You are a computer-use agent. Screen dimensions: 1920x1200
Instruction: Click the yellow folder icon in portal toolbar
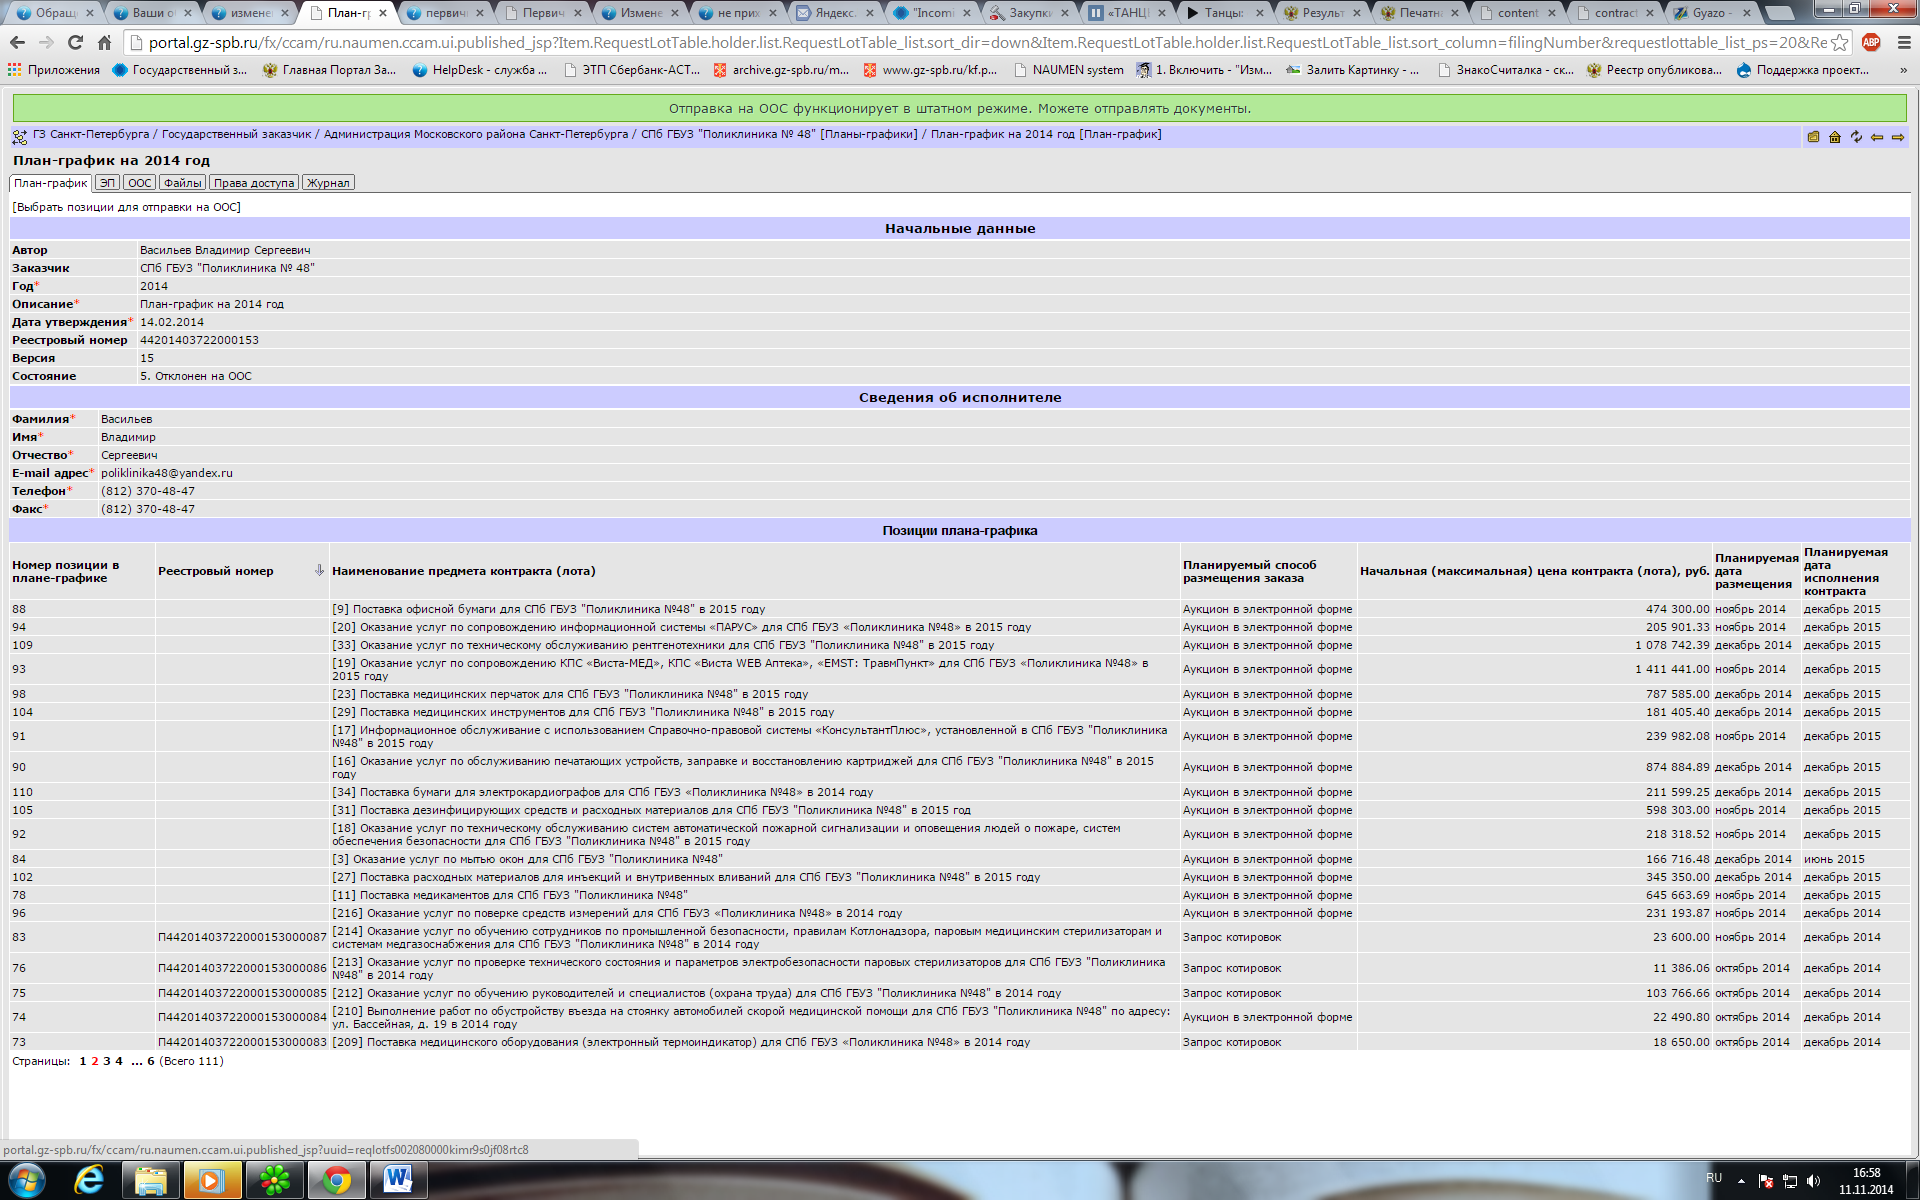(x=1813, y=137)
